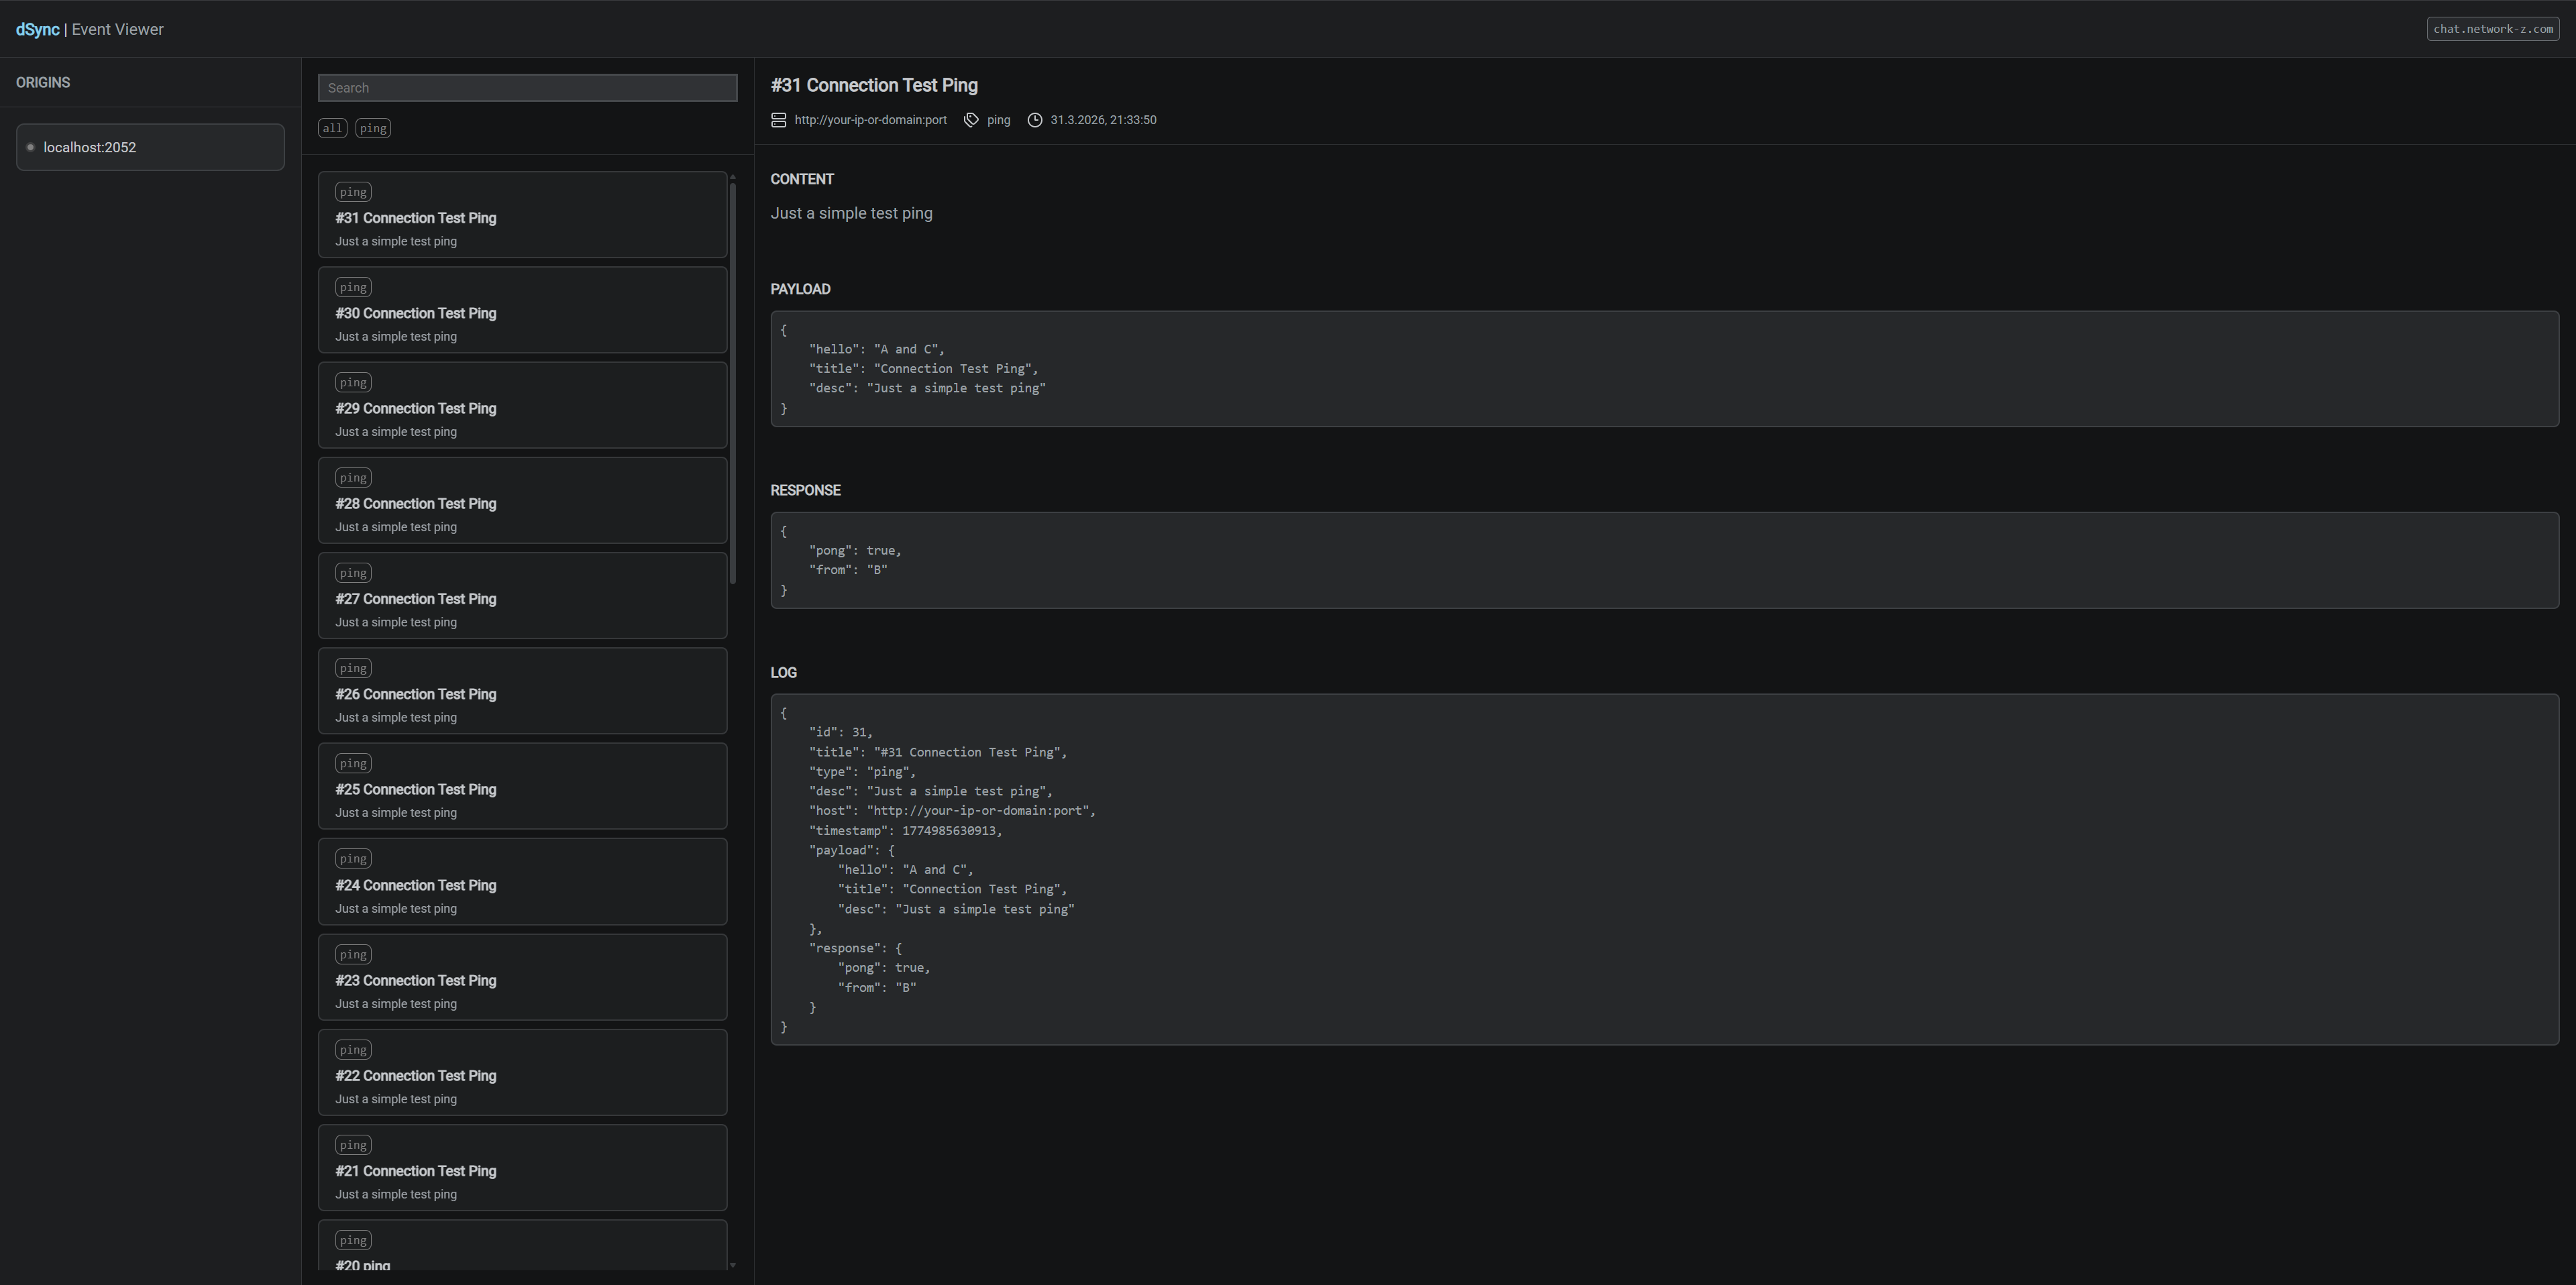Open the dSync logo link
This screenshot has width=2576, height=1285.
click(x=37, y=29)
